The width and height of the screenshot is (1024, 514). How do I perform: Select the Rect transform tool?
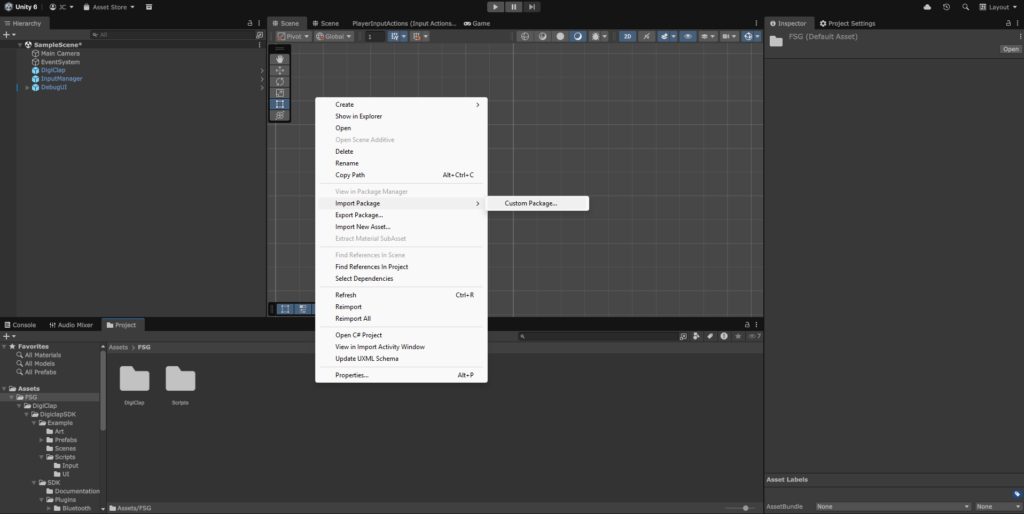click(281, 104)
